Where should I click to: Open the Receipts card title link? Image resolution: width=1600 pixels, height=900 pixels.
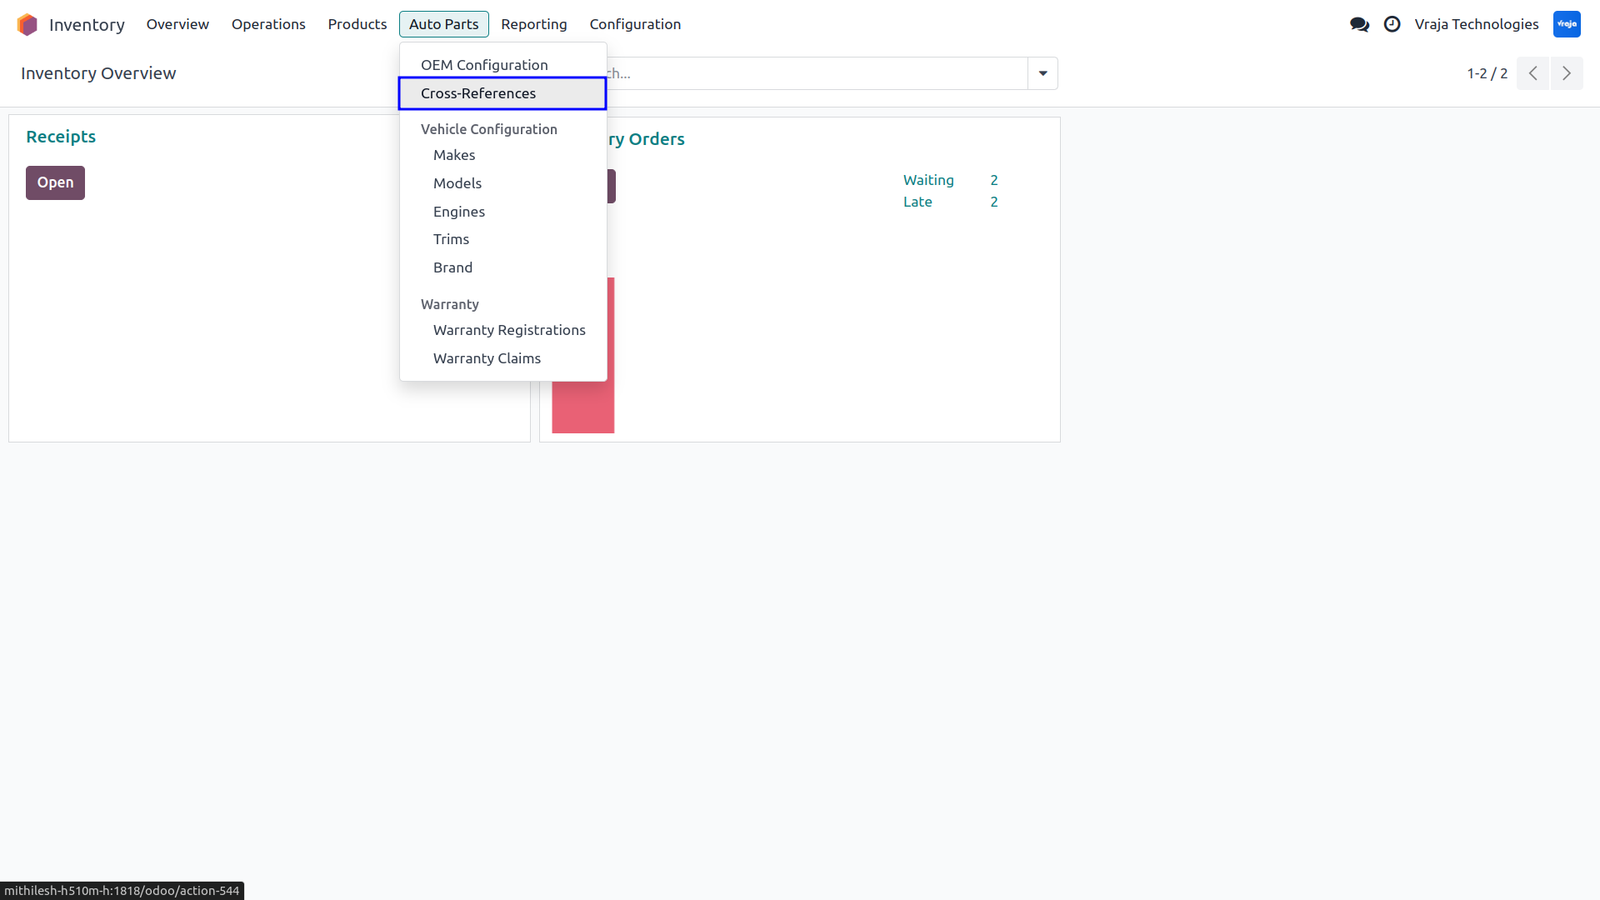(61, 137)
